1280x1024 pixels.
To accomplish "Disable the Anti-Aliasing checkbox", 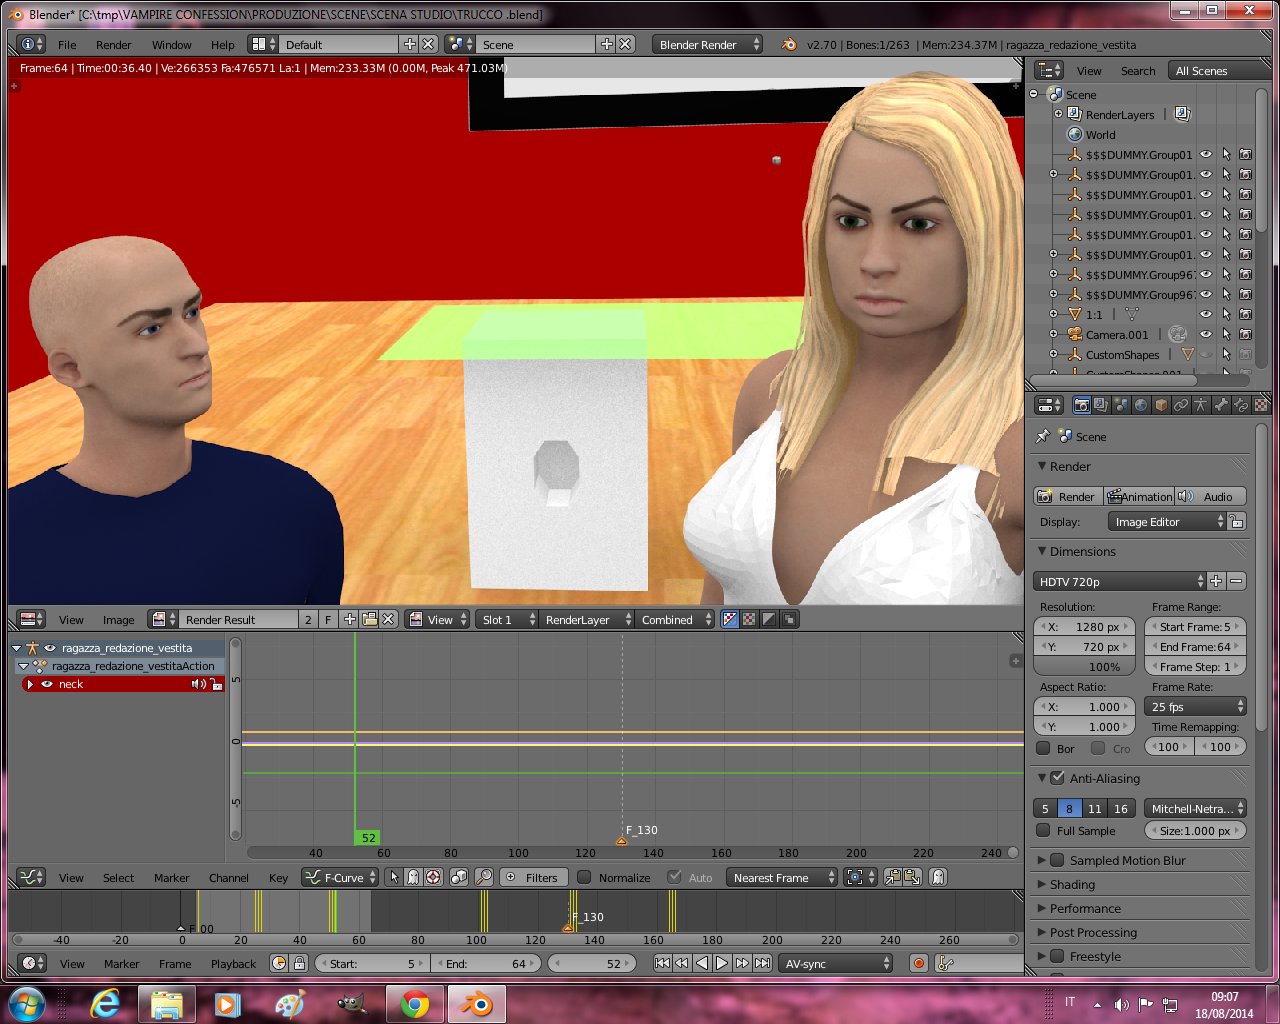I will tap(1058, 777).
